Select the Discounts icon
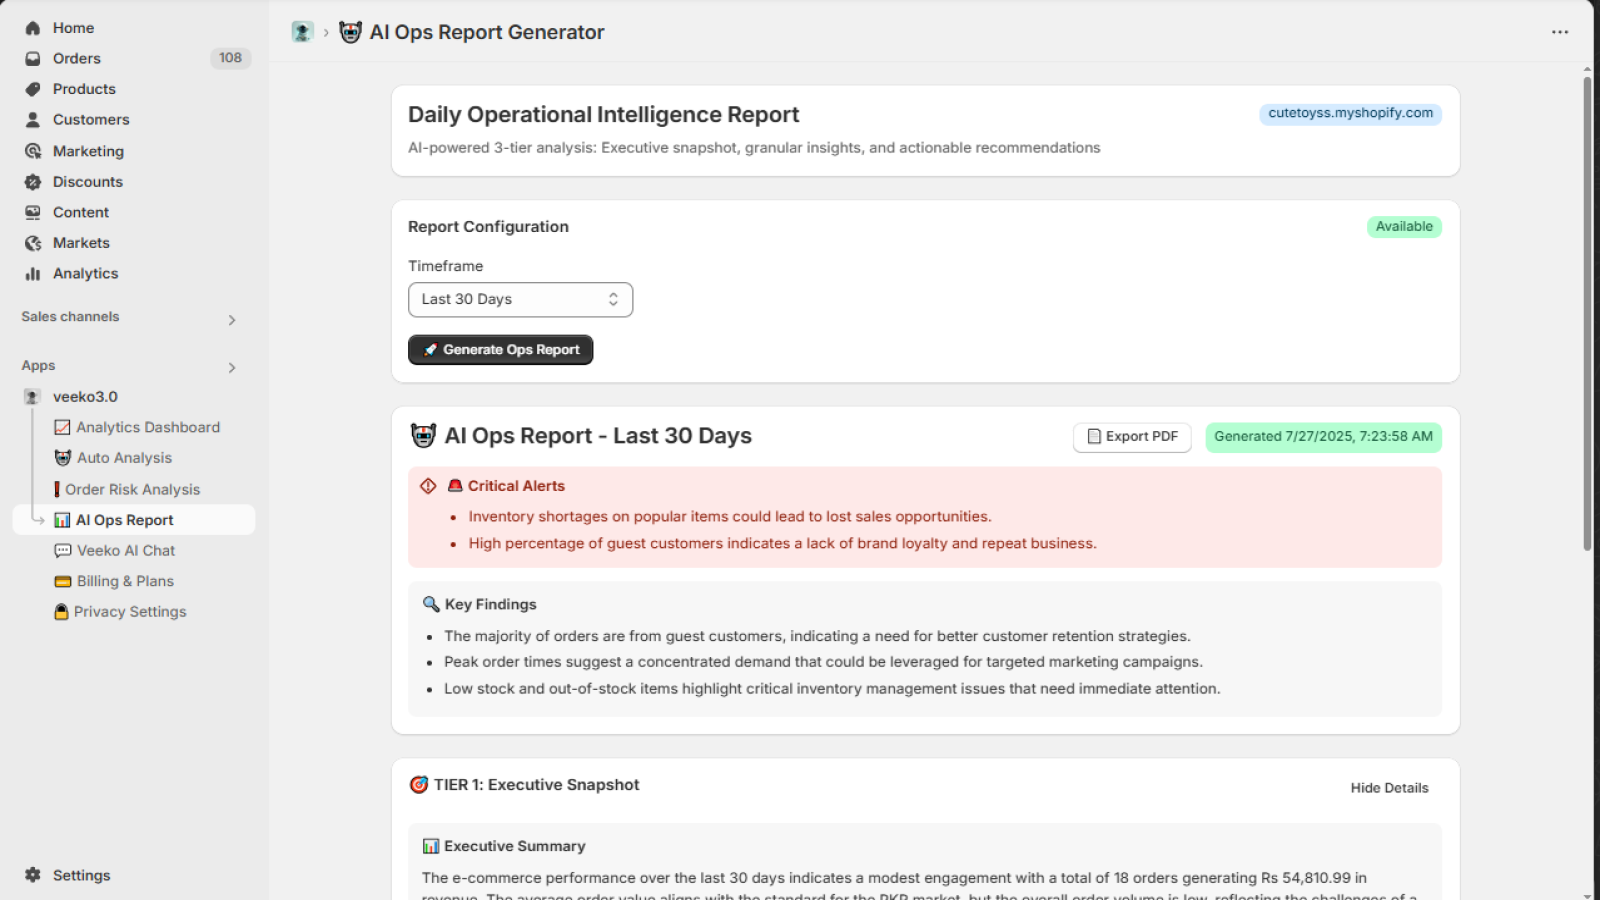The image size is (1600, 900). click(33, 181)
